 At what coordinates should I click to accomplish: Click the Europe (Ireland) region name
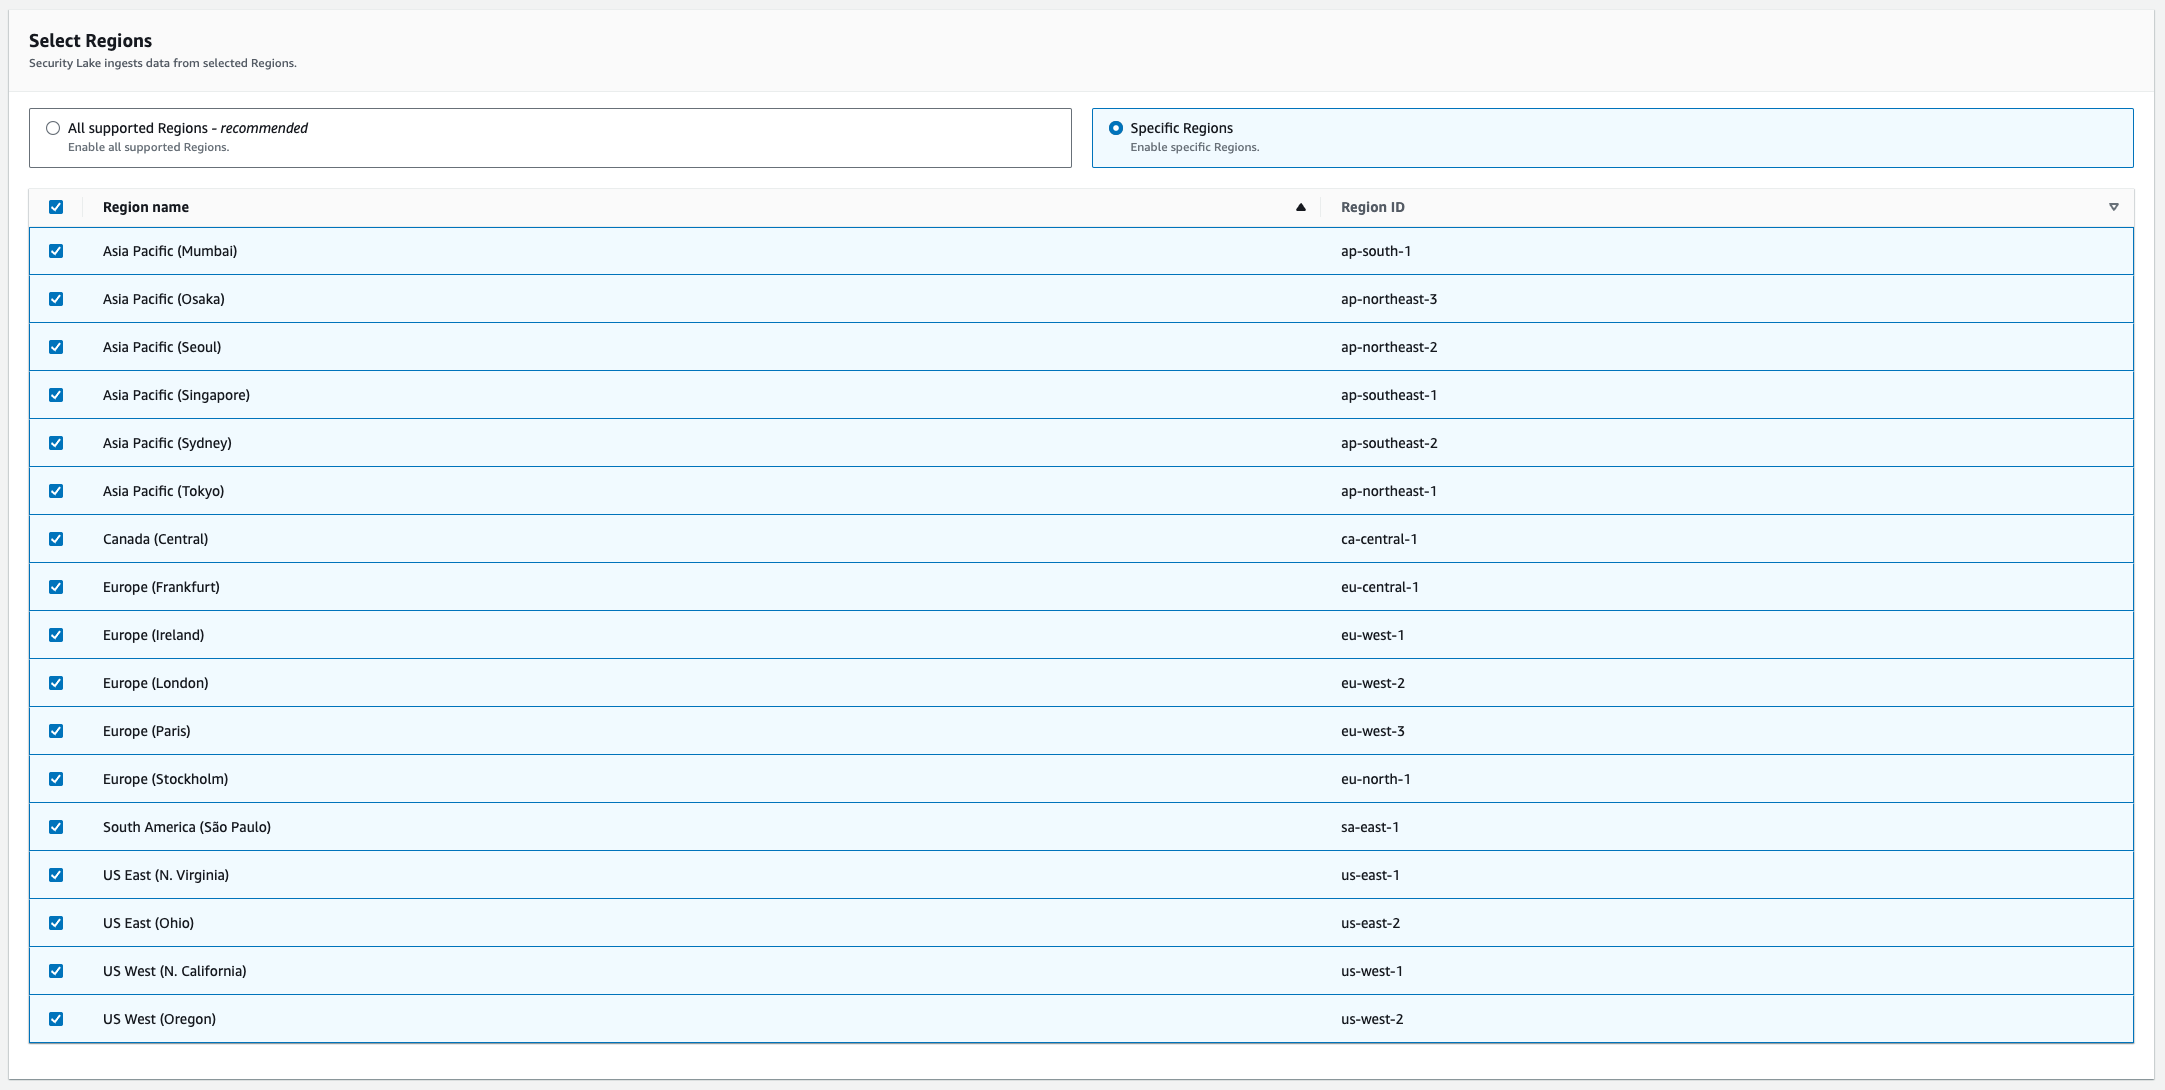point(153,635)
